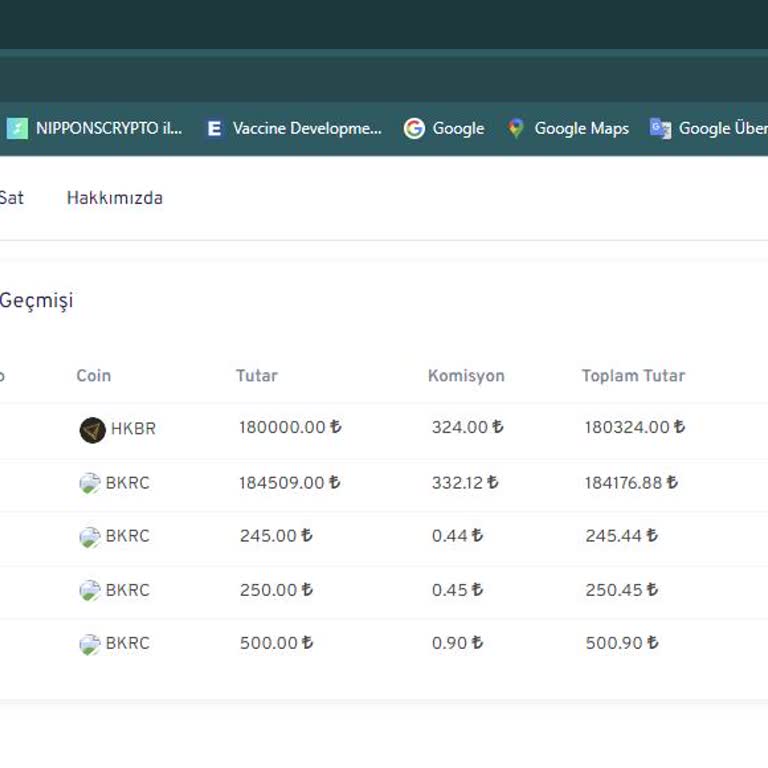
Task: Launch Google Maps from its bookmark icon
Action: [516, 128]
